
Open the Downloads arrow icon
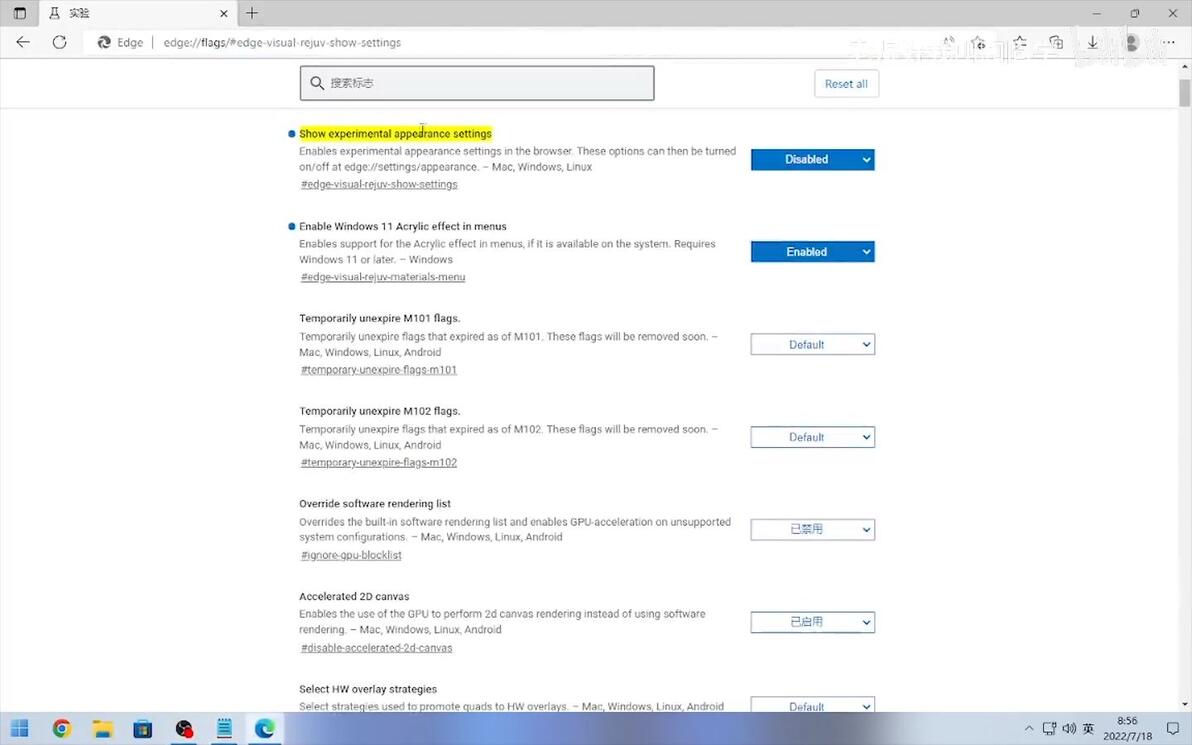[x=1092, y=43]
